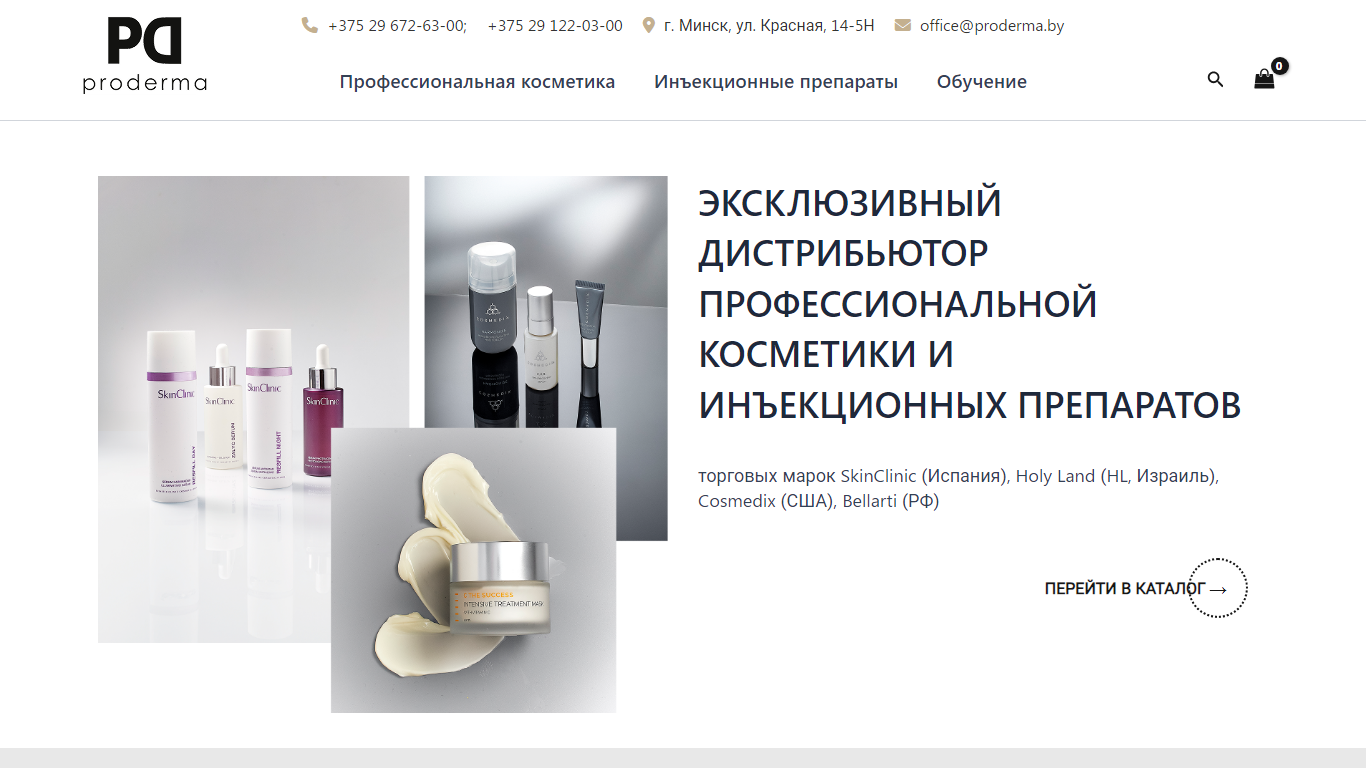
Task: Open Профессиональная косметика menu
Action: click(477, 82)
